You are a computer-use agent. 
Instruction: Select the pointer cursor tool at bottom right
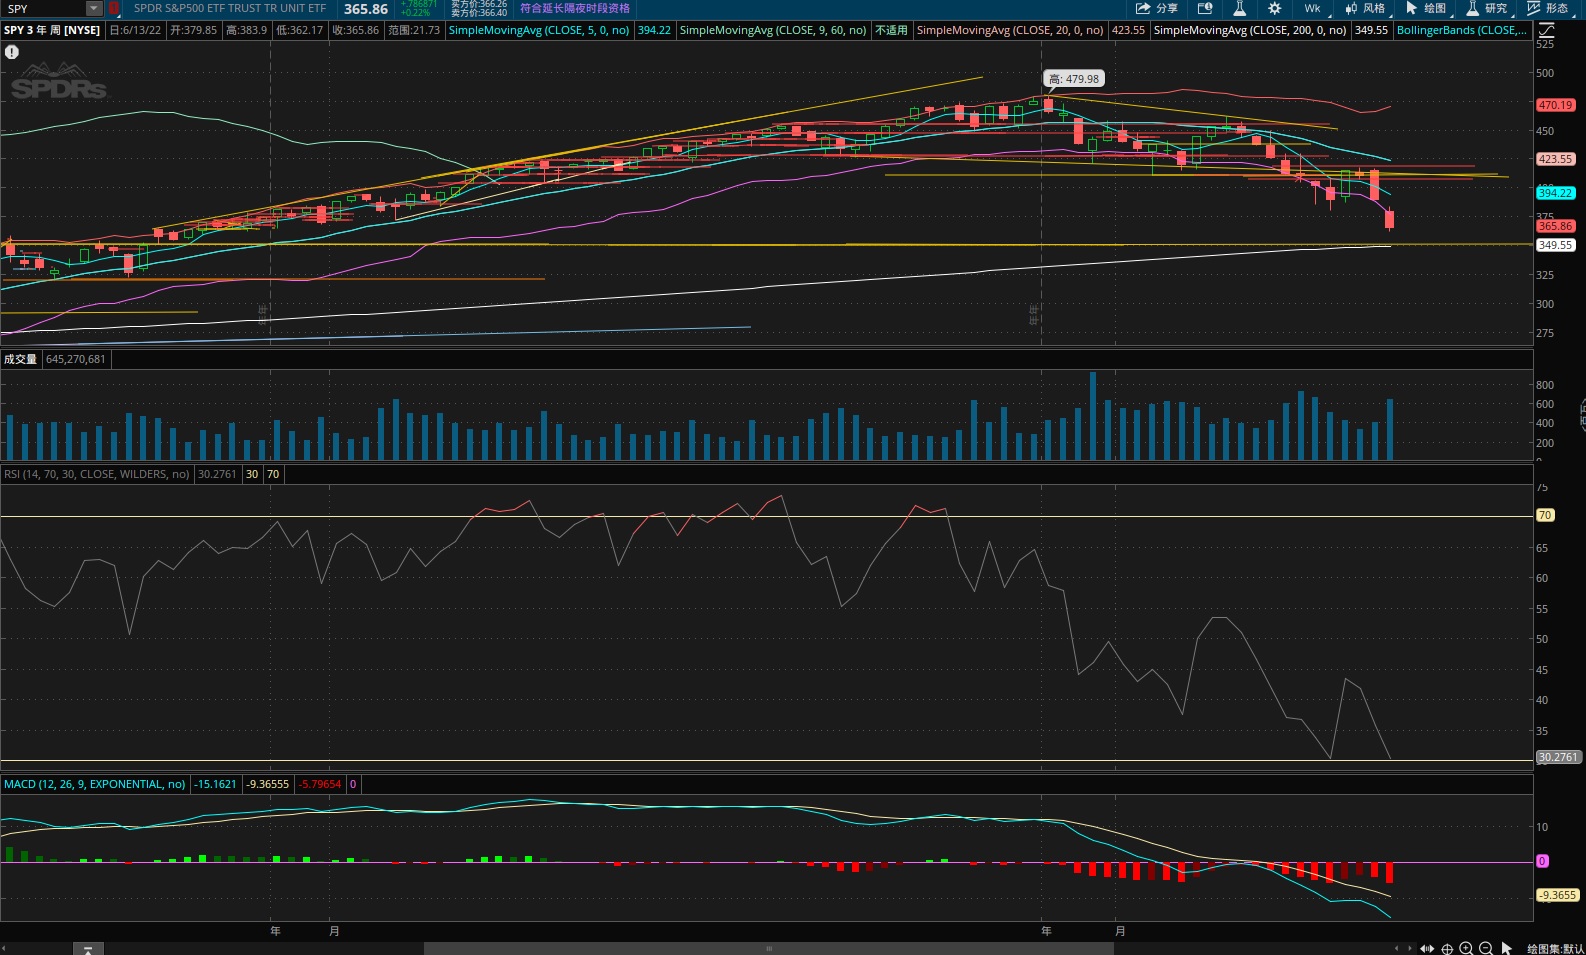[1507, 948]
